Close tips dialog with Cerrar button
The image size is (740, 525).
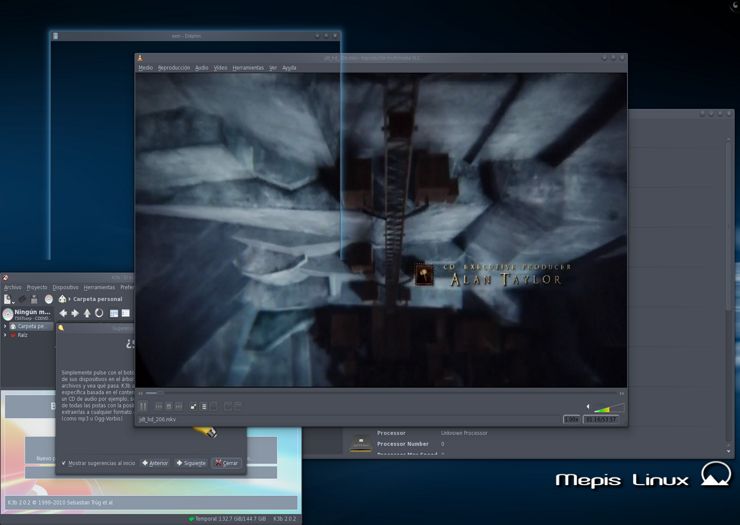coord(227,463)
